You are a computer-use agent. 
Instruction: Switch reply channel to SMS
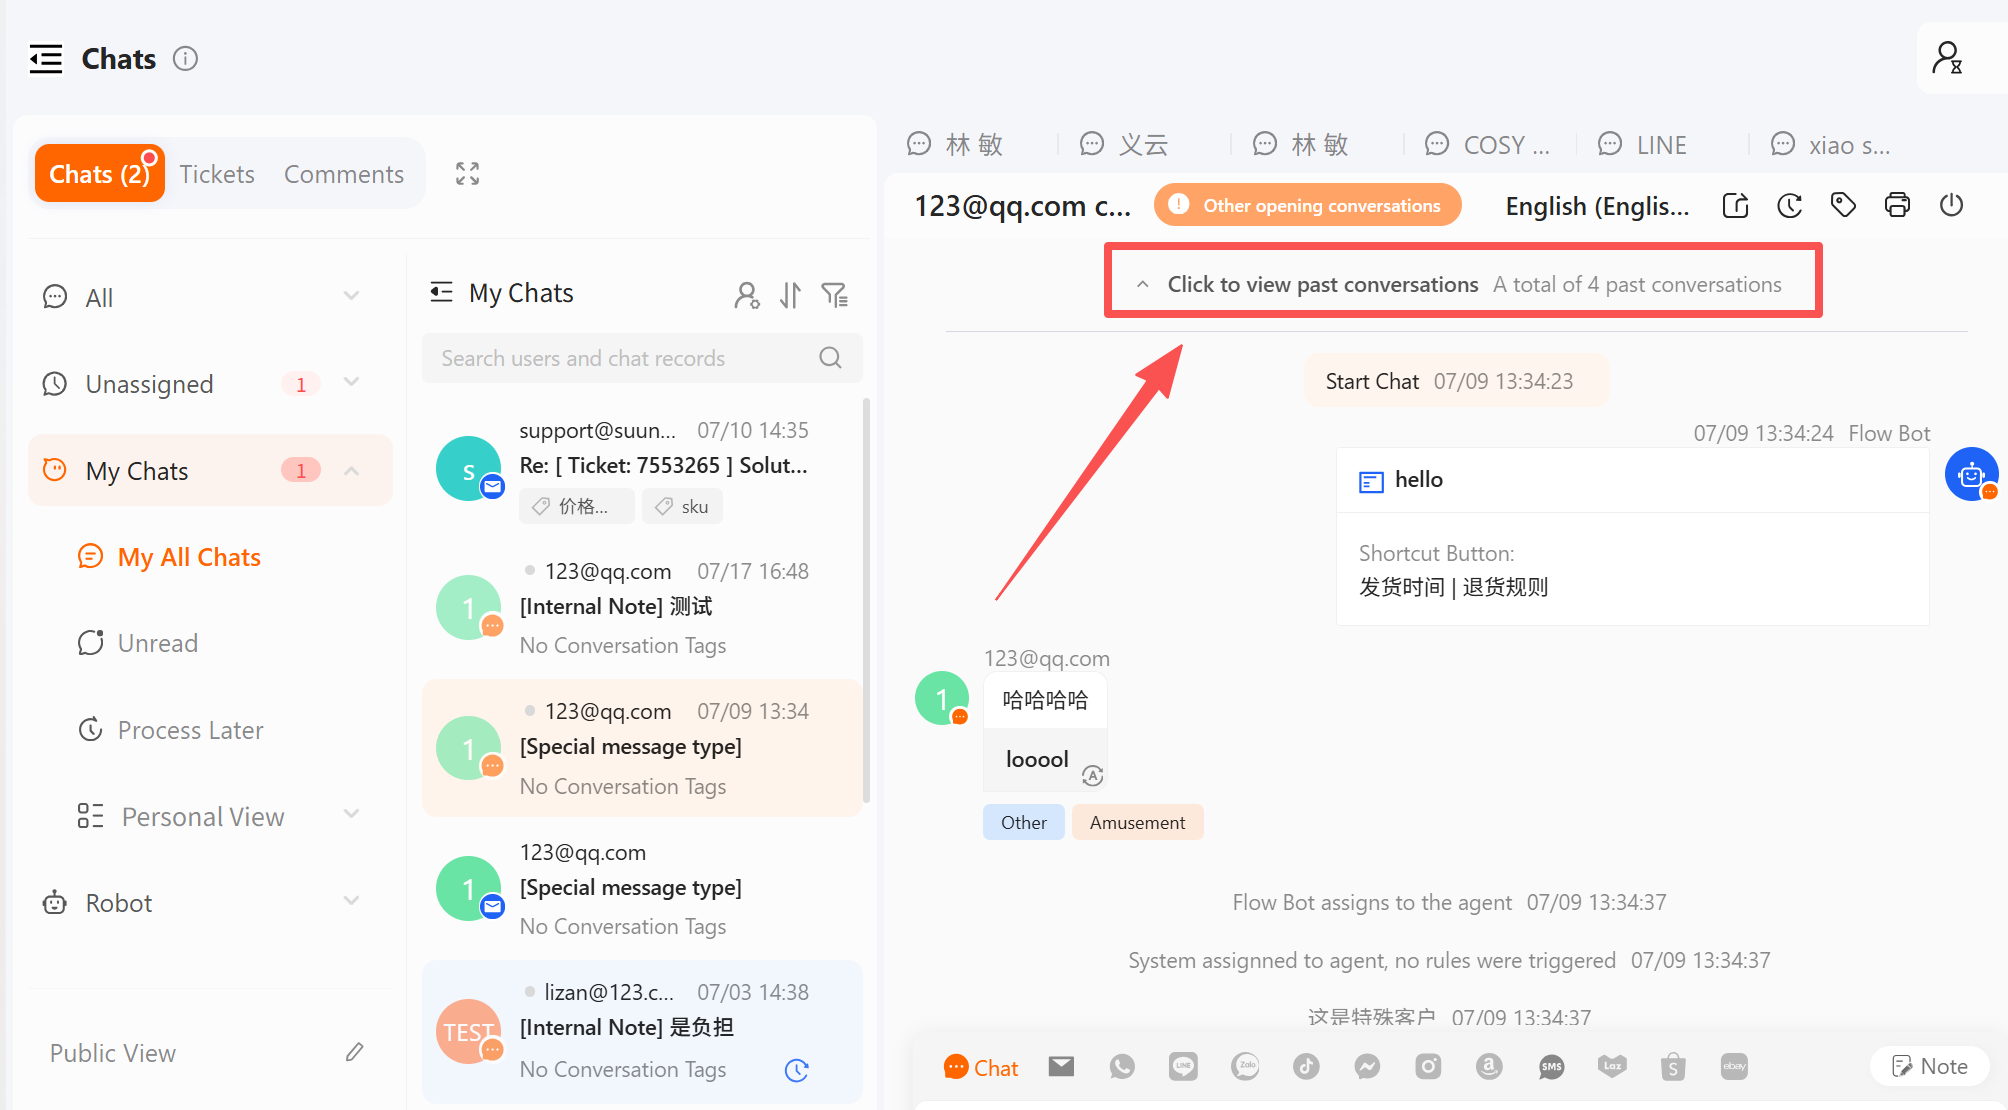coord(1551,1067)
